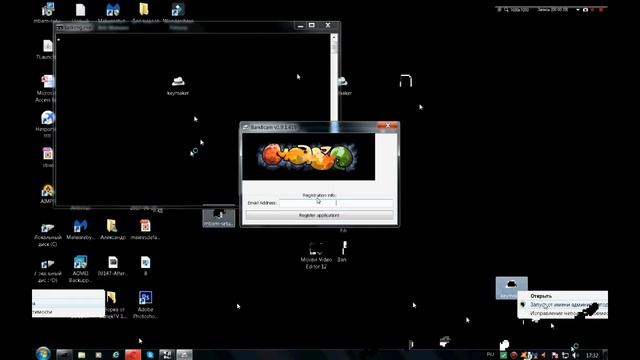Click the red circle tray icon
The height and width of the screenshot is (360, 640).
click(x=514, y=355)
